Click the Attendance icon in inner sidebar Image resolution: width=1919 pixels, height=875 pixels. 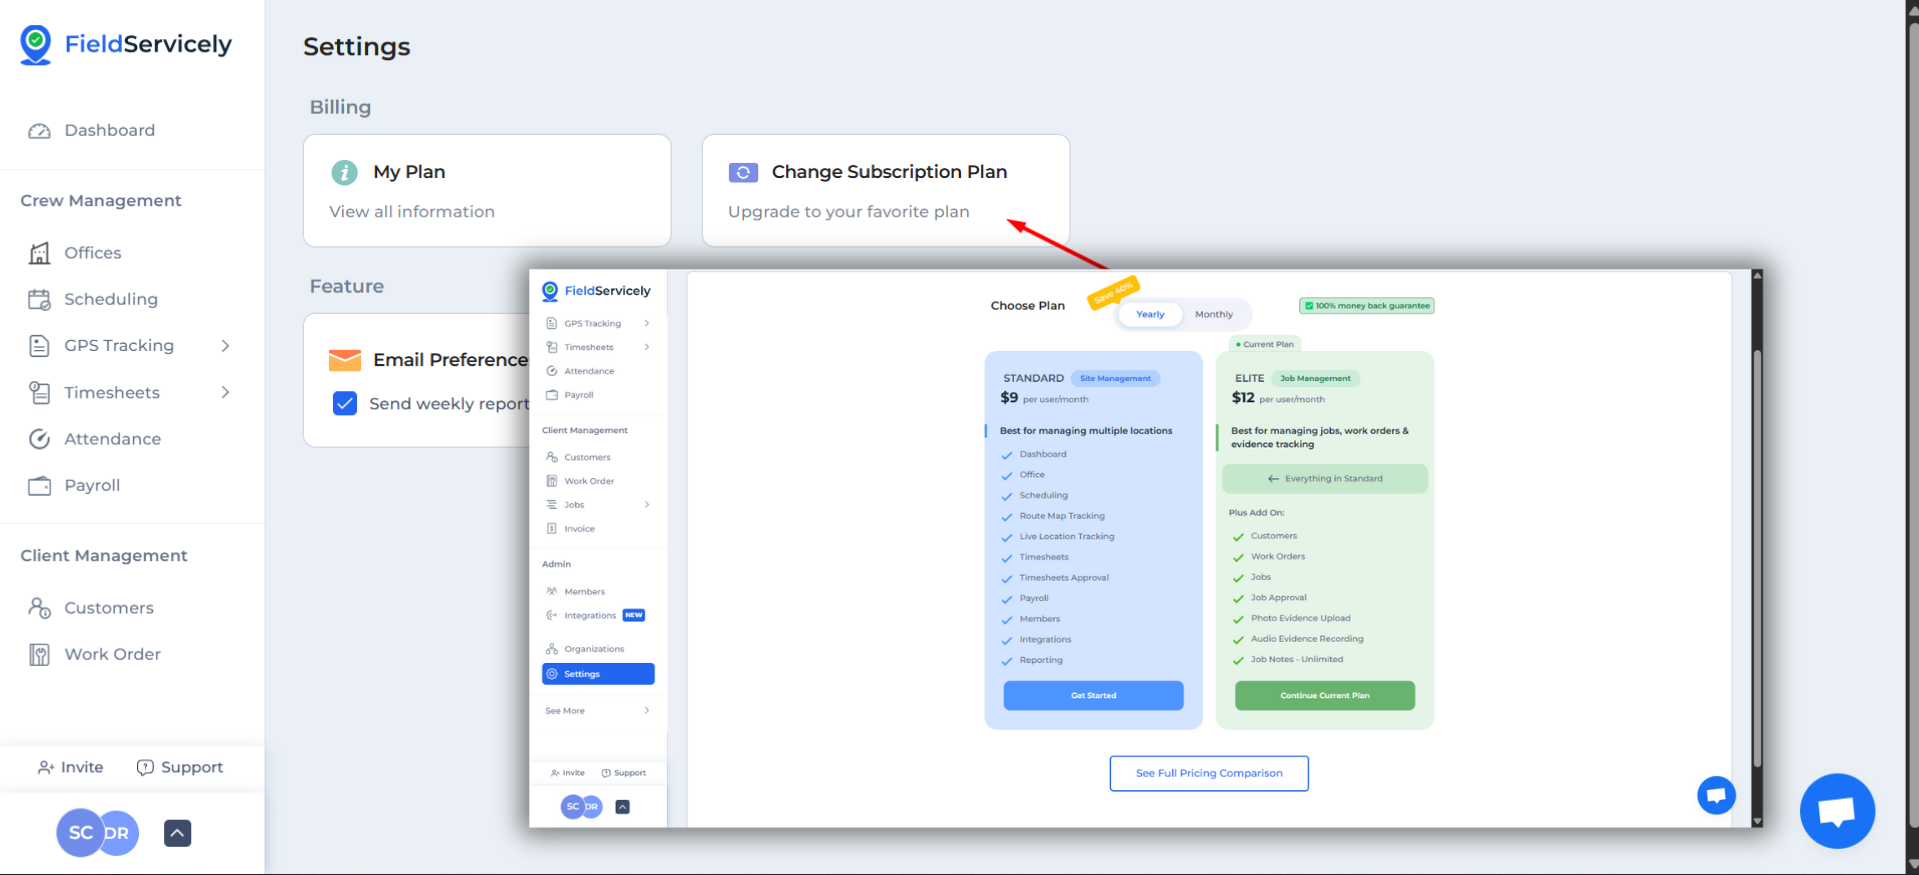pos(551,371)
